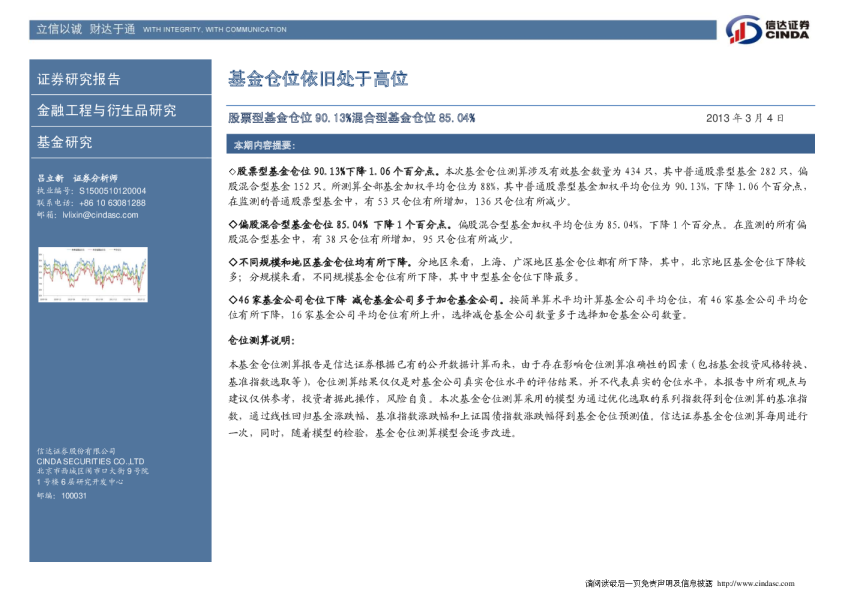Click the diamond bullet before 不同规模和地区 paragraph
842x595 pixels.
click(233, 262)
